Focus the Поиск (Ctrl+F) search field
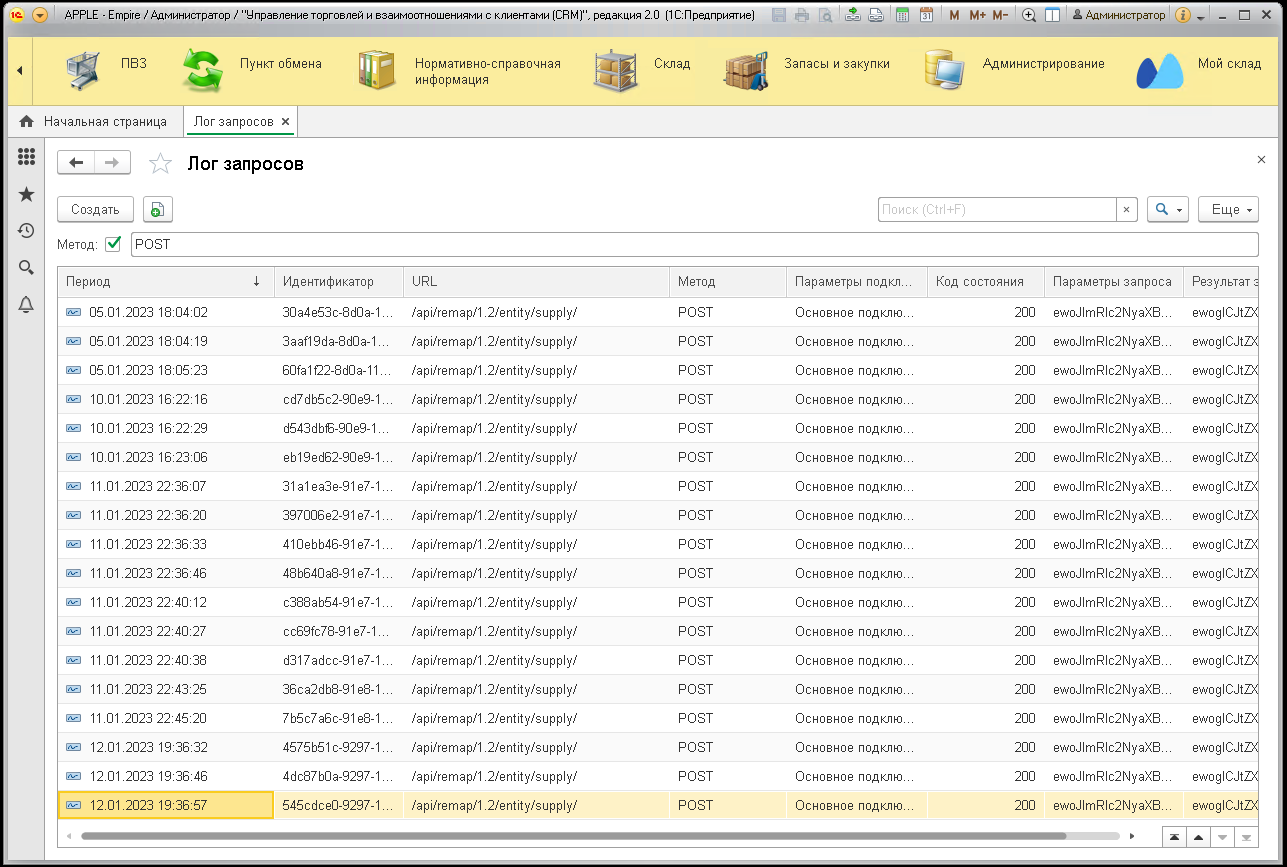Viewport: 1287px width, 867px height. (996, 209)
